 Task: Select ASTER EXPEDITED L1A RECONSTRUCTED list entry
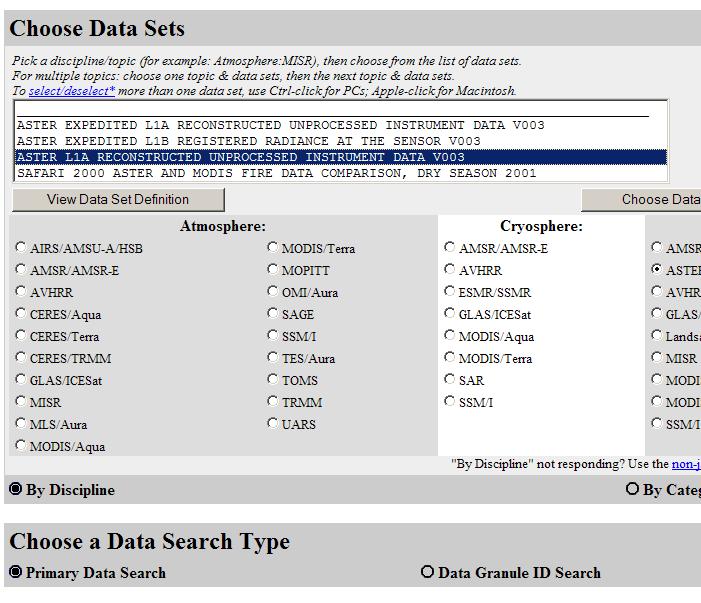click(280, 125)
